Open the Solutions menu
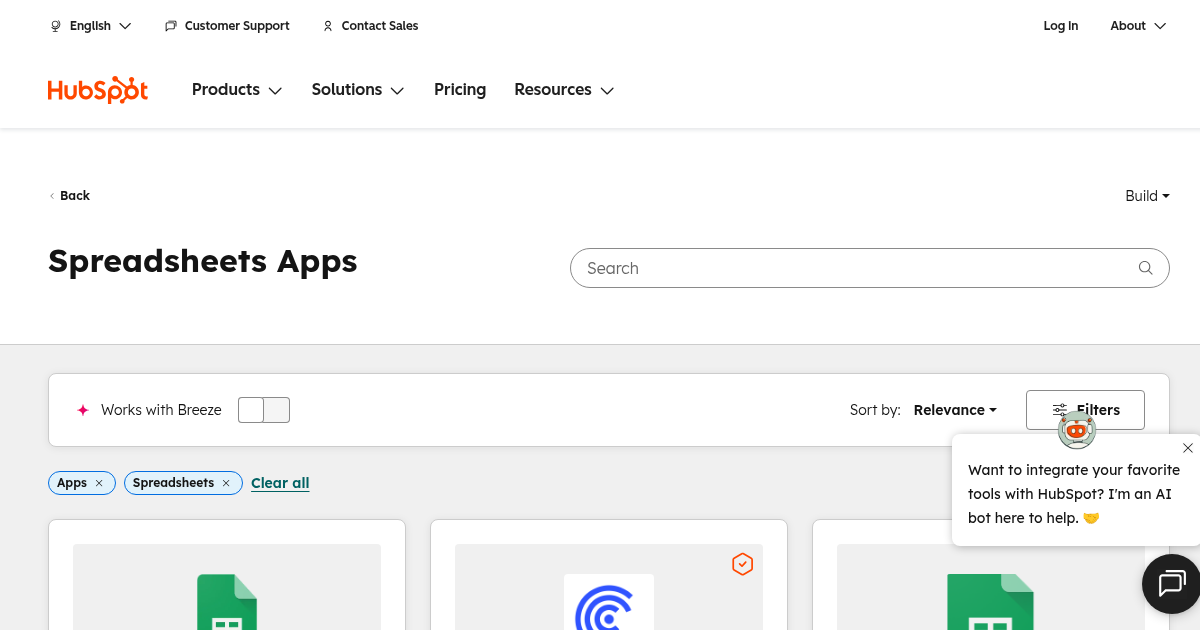This screenshot has width=1200, height=630. coord(358,90)
